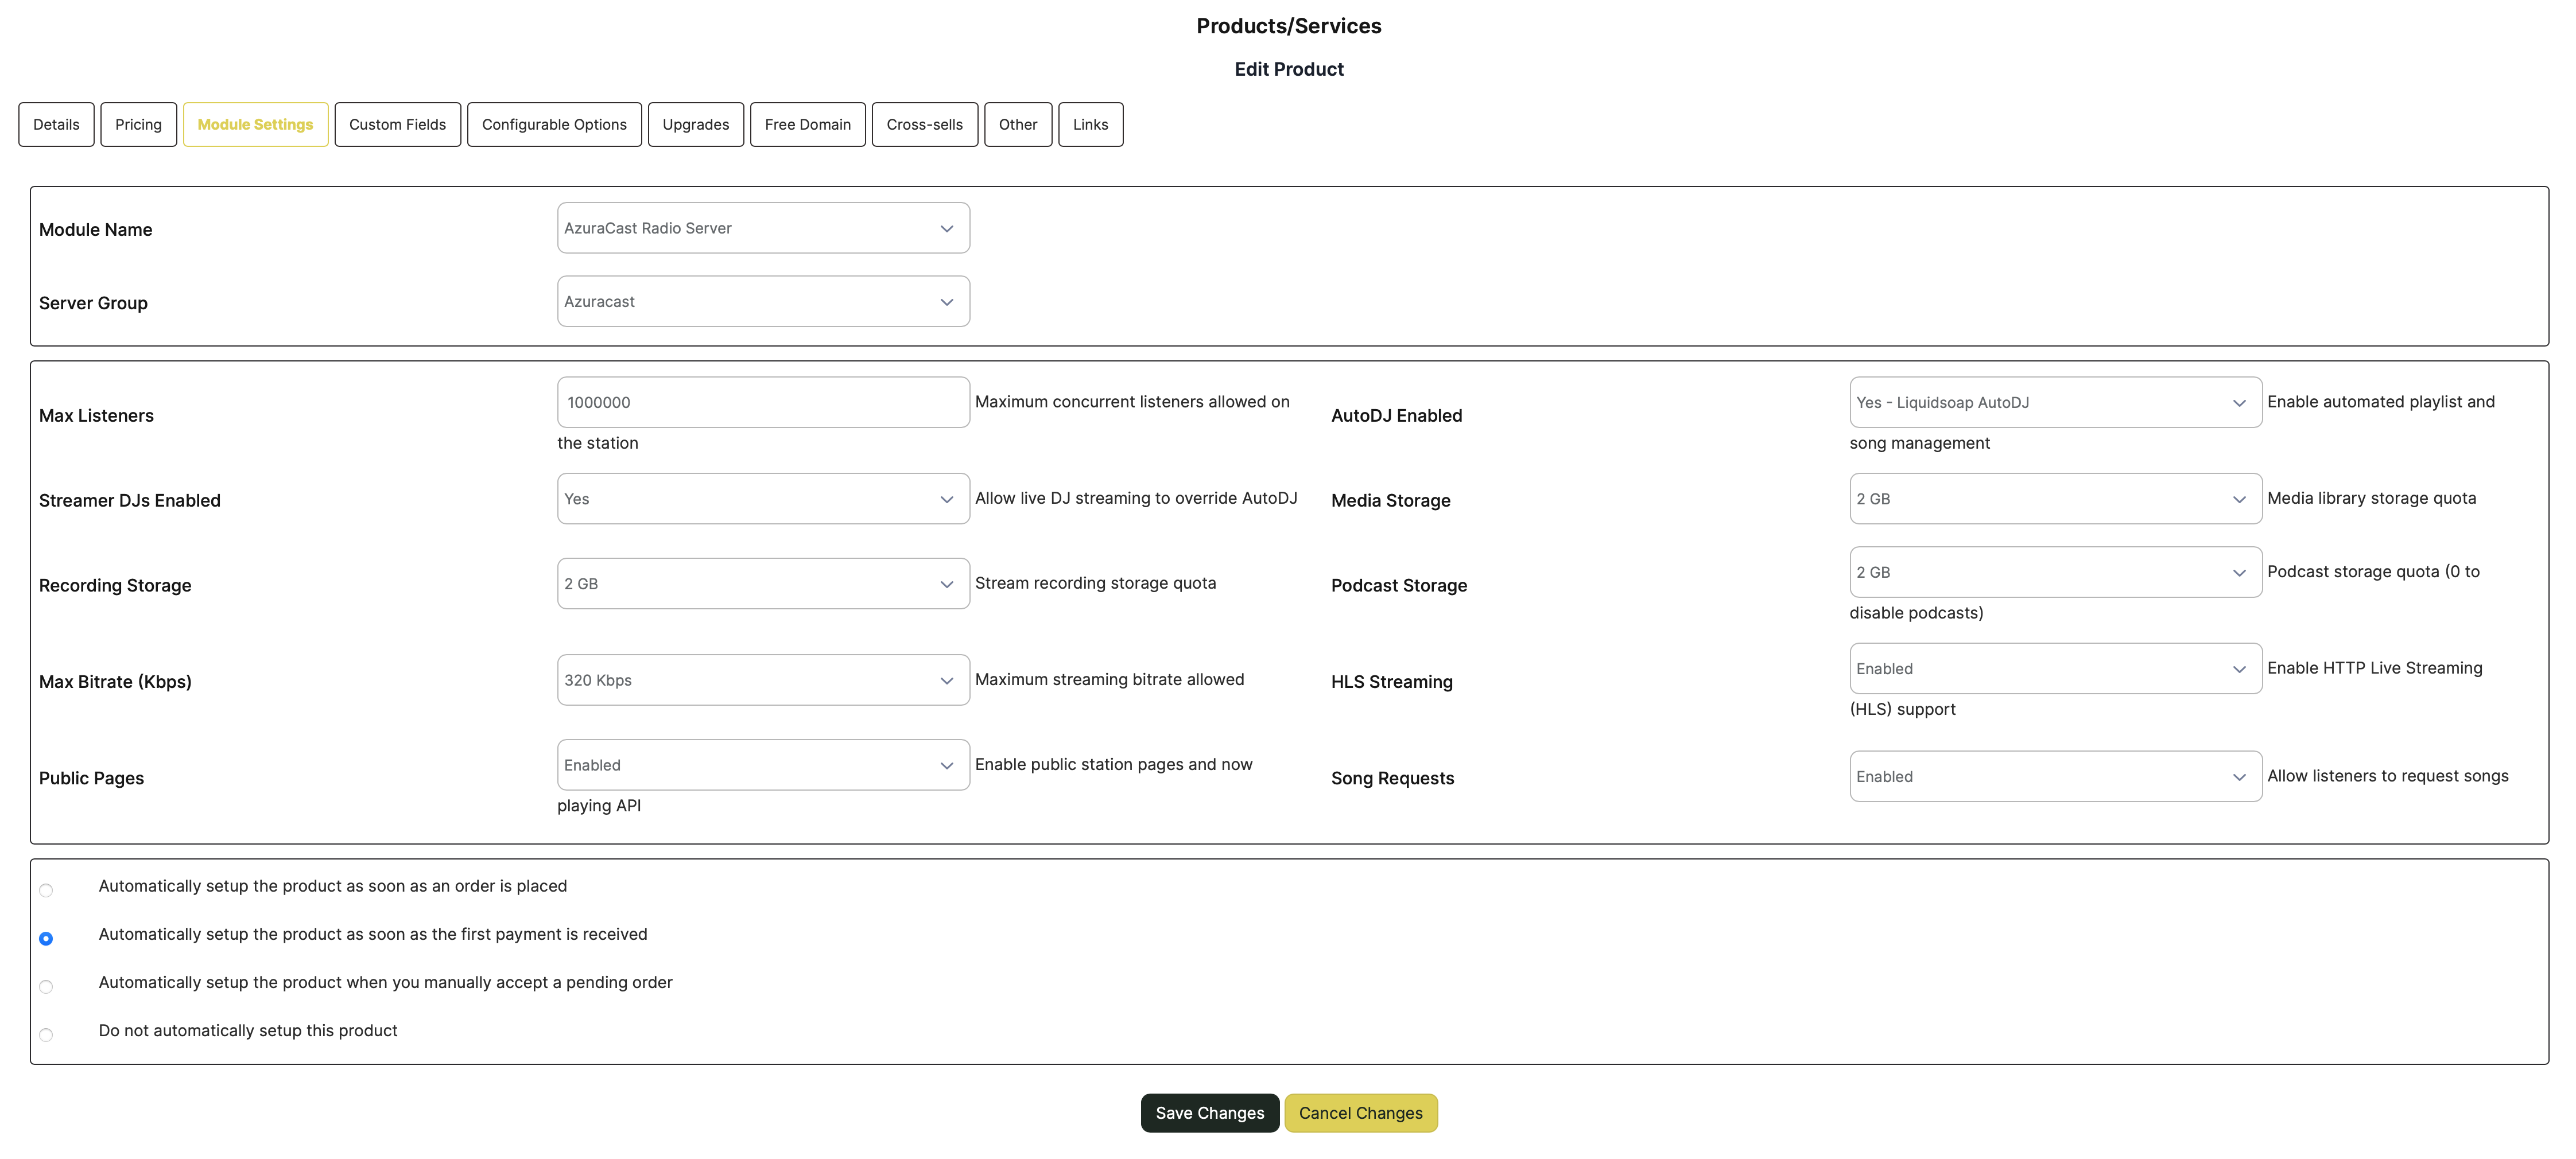Open the Public Pages dropdown
Image resolution: width=2576 pixels, height=1159 pixels.
(x=762, y=765)
